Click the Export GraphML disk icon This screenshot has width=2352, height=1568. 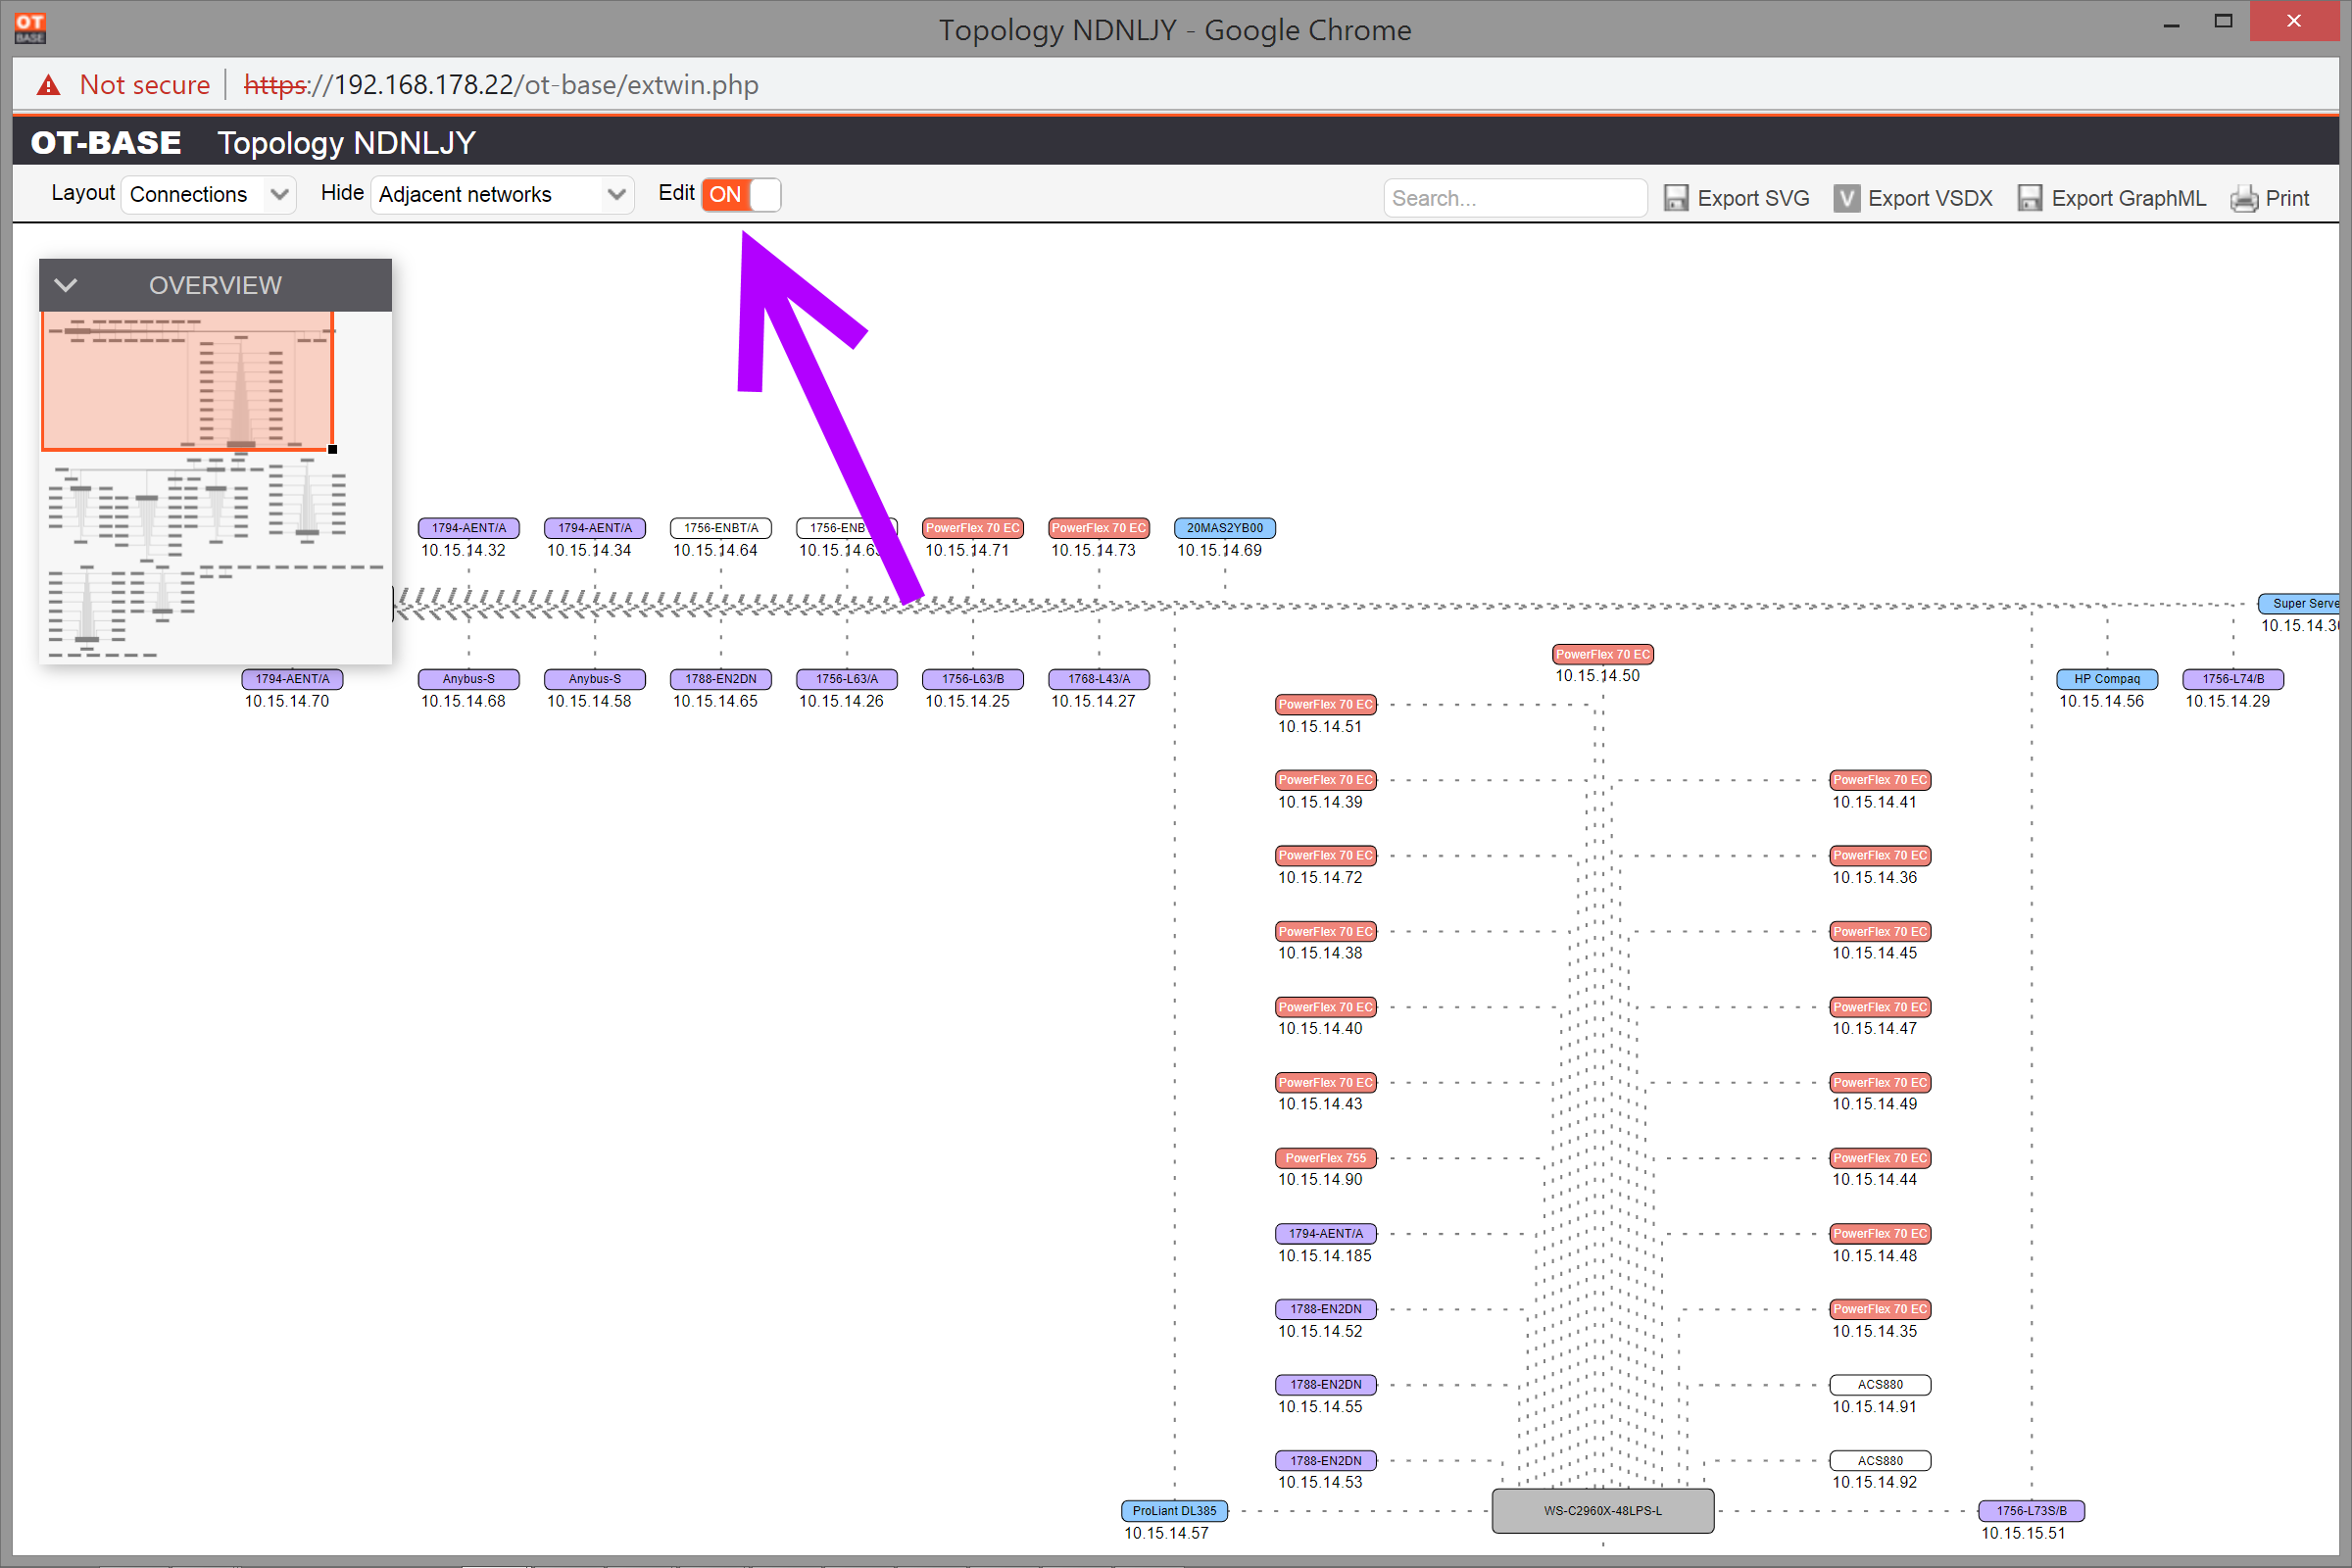click(x=2030, y=198)
